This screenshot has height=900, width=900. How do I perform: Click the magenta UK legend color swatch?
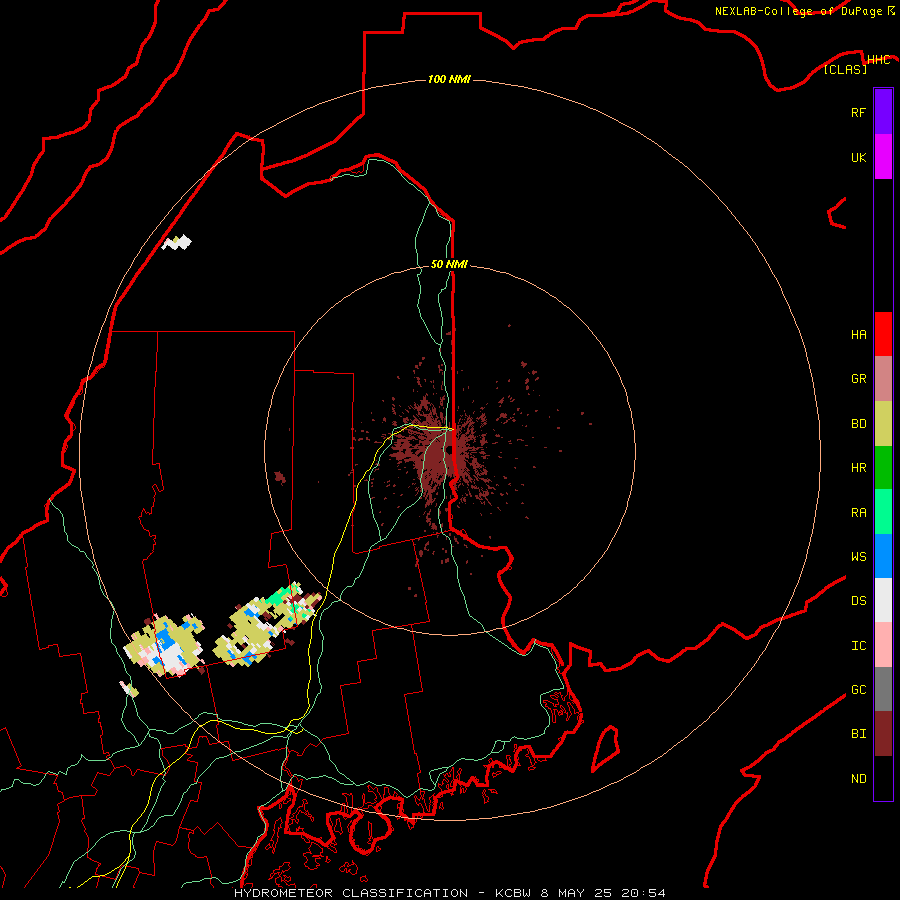883,157
